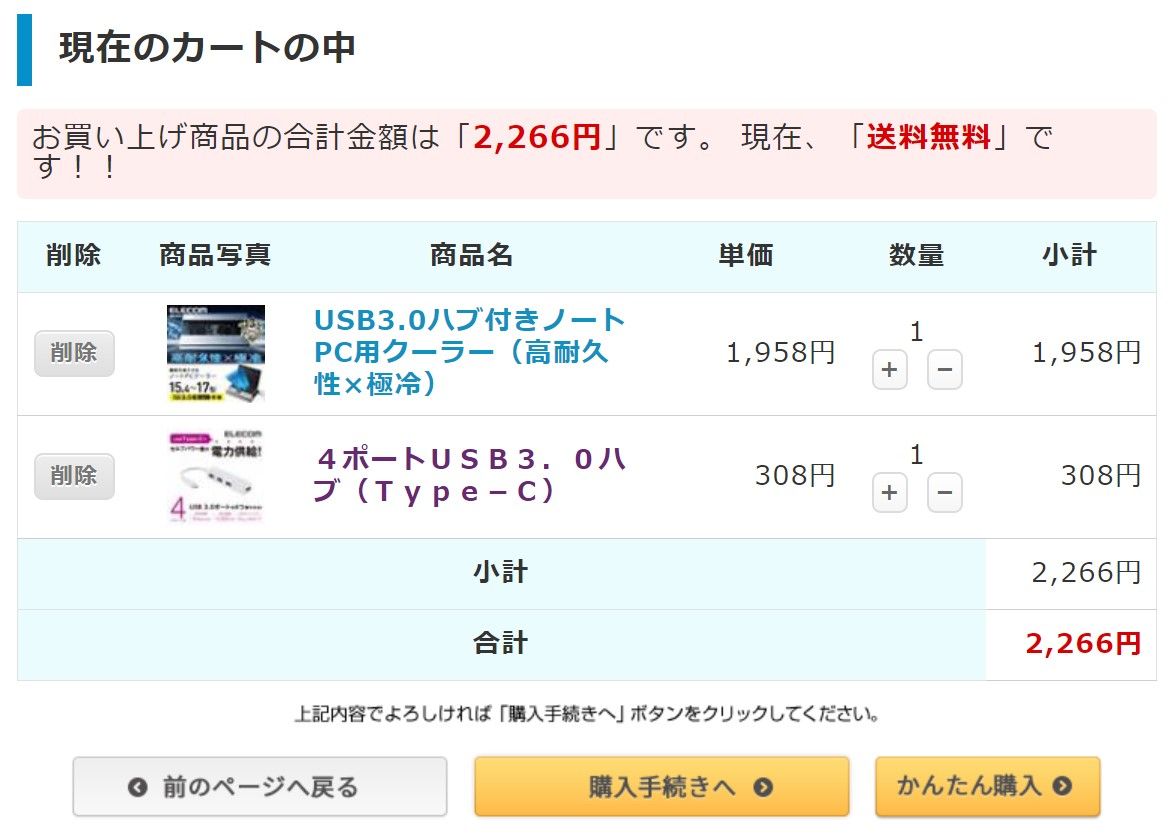Screen dimensions: 1176x834
Task: Click the arrow icon on かんたん購入
Action: pyautogui.click(x=1062, y=786)
